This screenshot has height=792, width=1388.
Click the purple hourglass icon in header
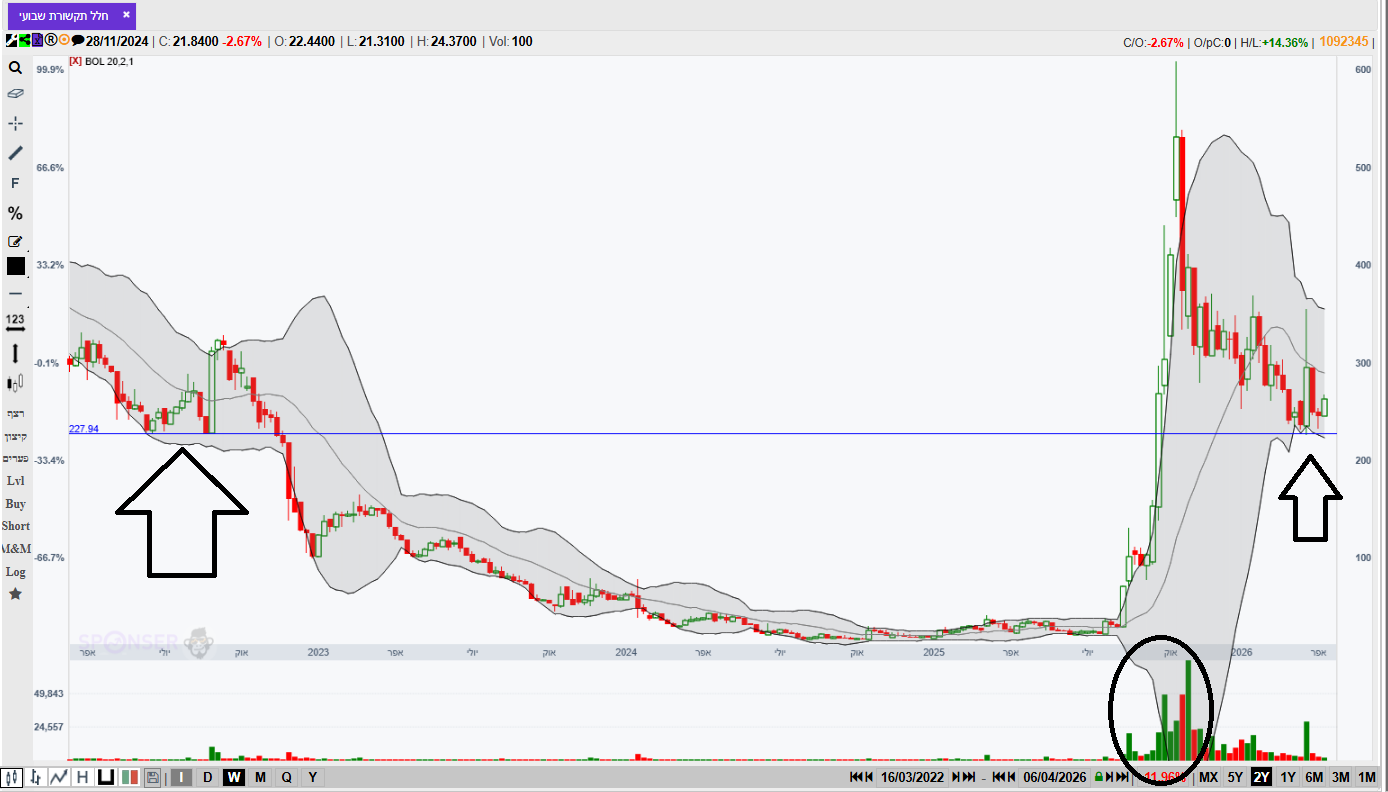pyautogui.click(x=37, y=41)
